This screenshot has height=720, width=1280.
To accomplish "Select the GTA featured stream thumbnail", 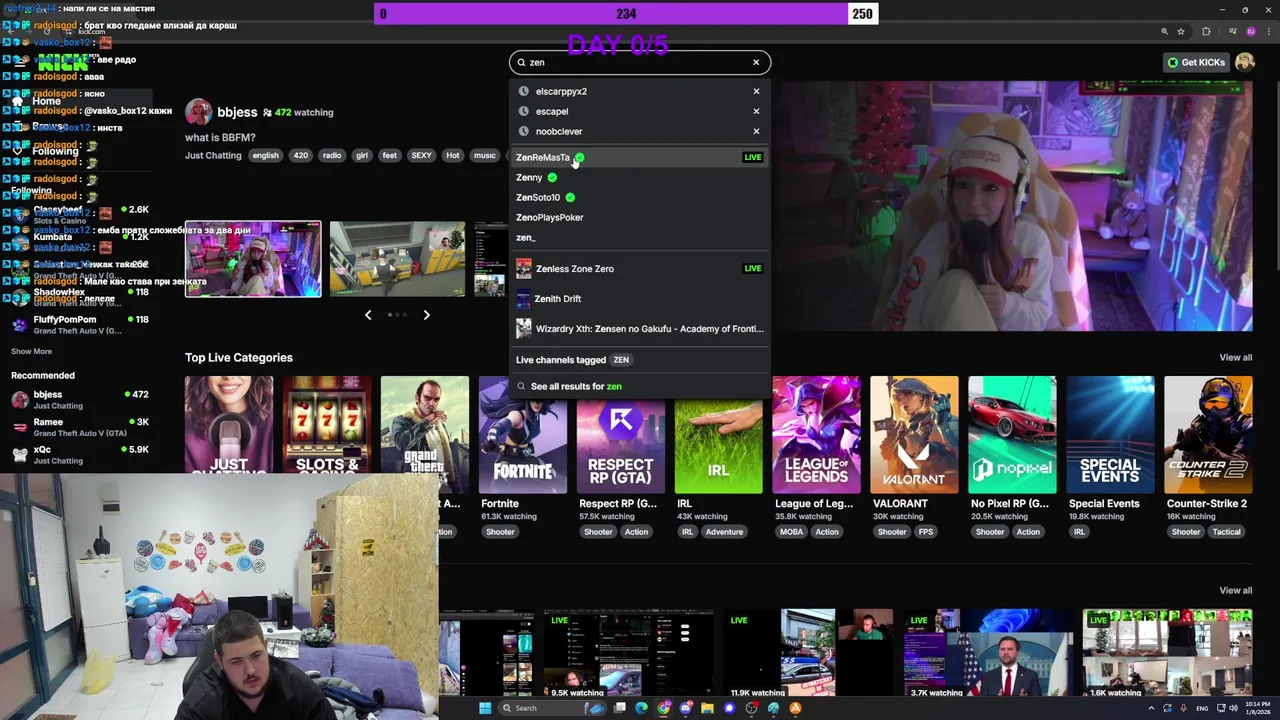I will 397,259.
